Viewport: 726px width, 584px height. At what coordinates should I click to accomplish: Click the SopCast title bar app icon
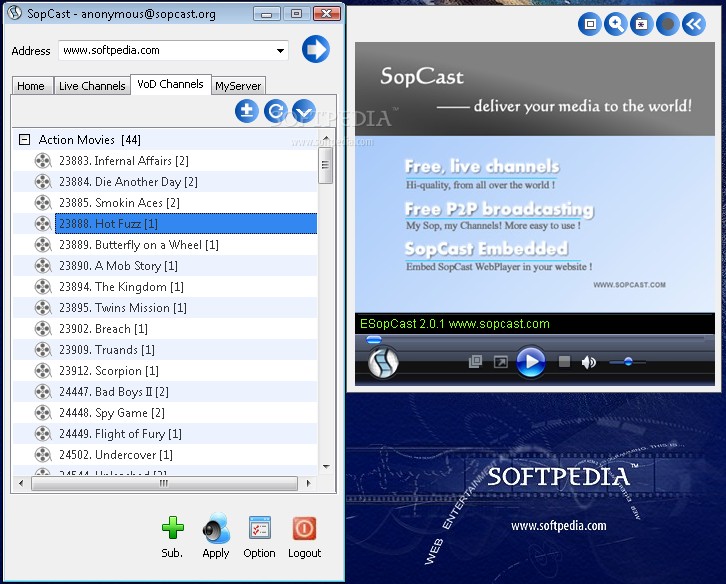pyautogui.click(x=14, y=13)
